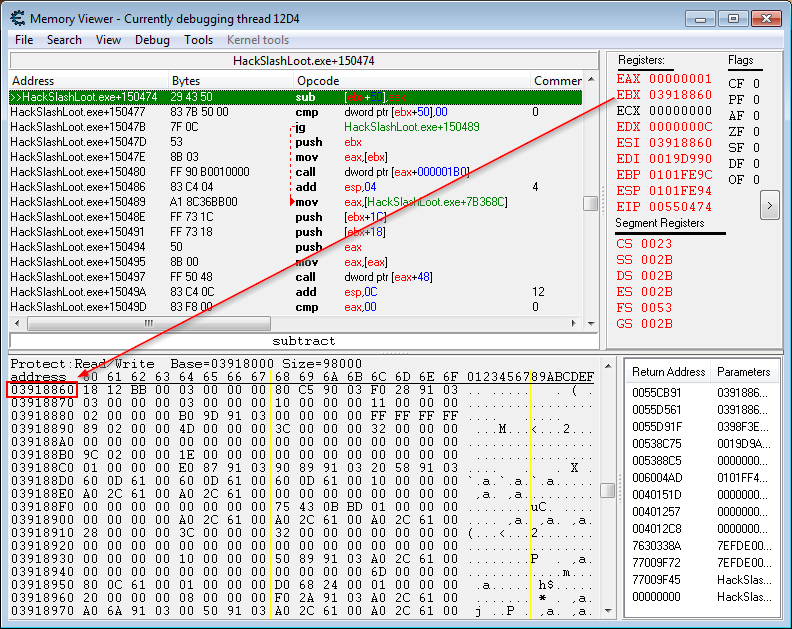The image size is (792, 629).
Task: Select hex address 03918860 in the memory dump
Action: click(42, 390)
